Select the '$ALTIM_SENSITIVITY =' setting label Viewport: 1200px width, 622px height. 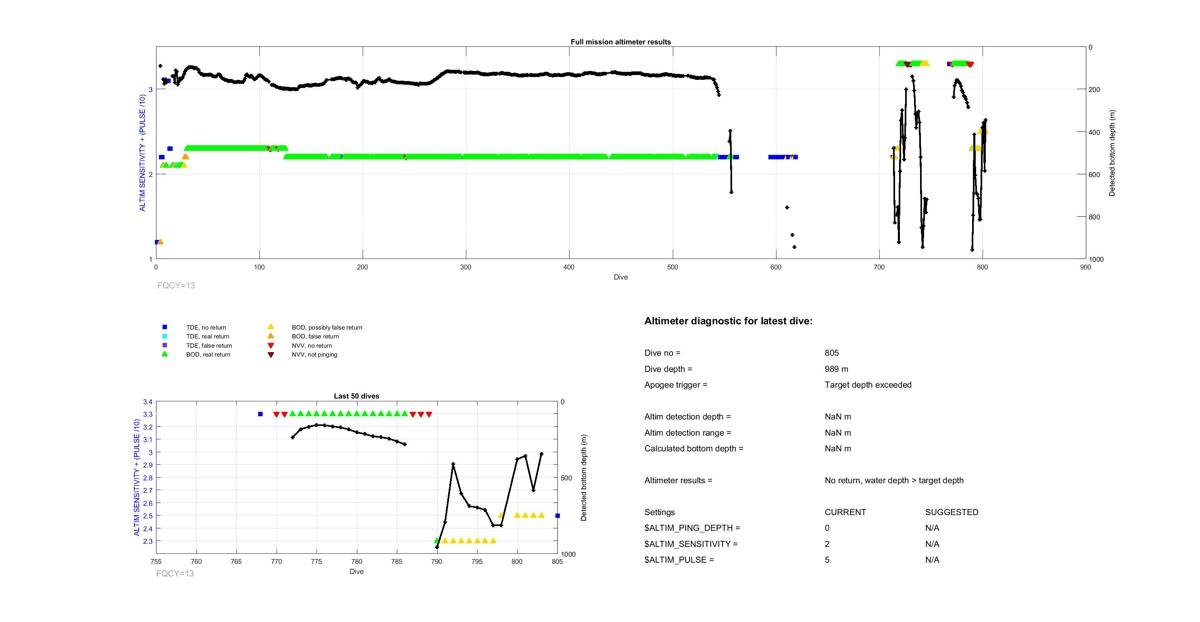click(x=691, y=544)
